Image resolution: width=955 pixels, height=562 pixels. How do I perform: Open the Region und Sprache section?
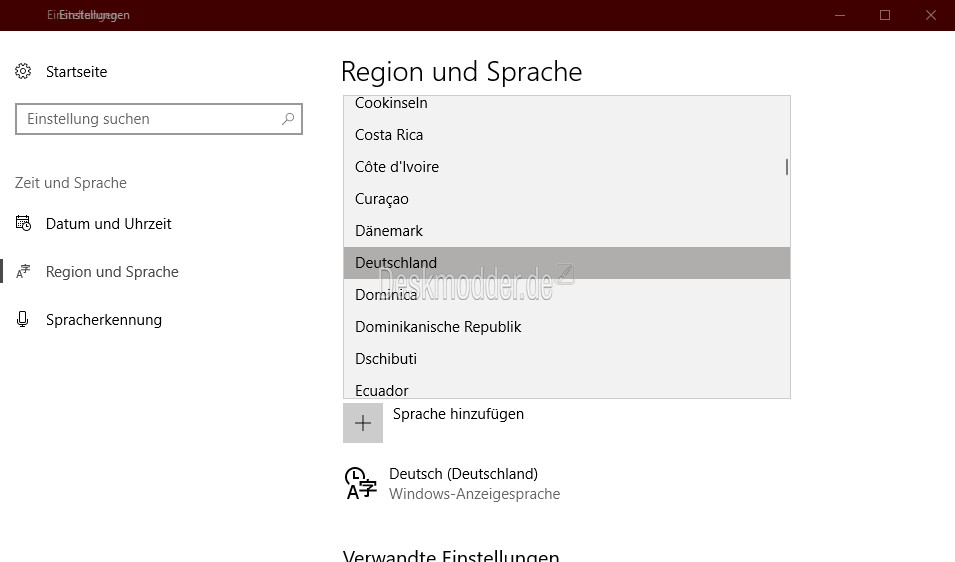[112, 272]
